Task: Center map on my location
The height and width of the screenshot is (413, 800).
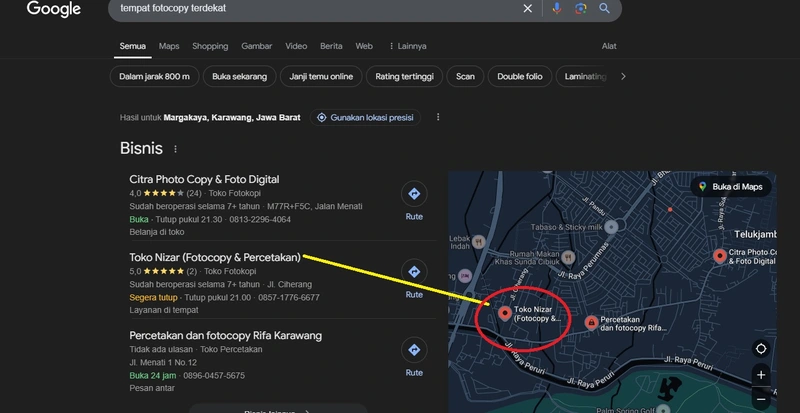Action: tap(761, 349)
